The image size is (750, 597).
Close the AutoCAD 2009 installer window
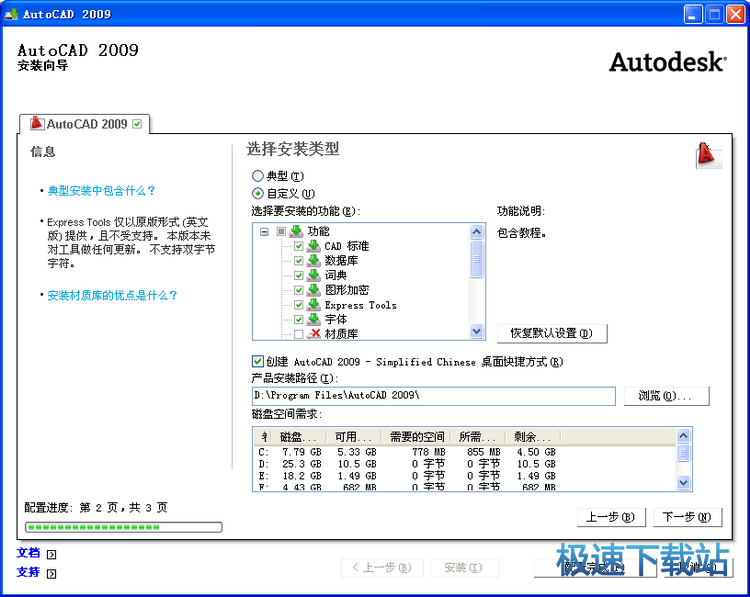point(736,14)
